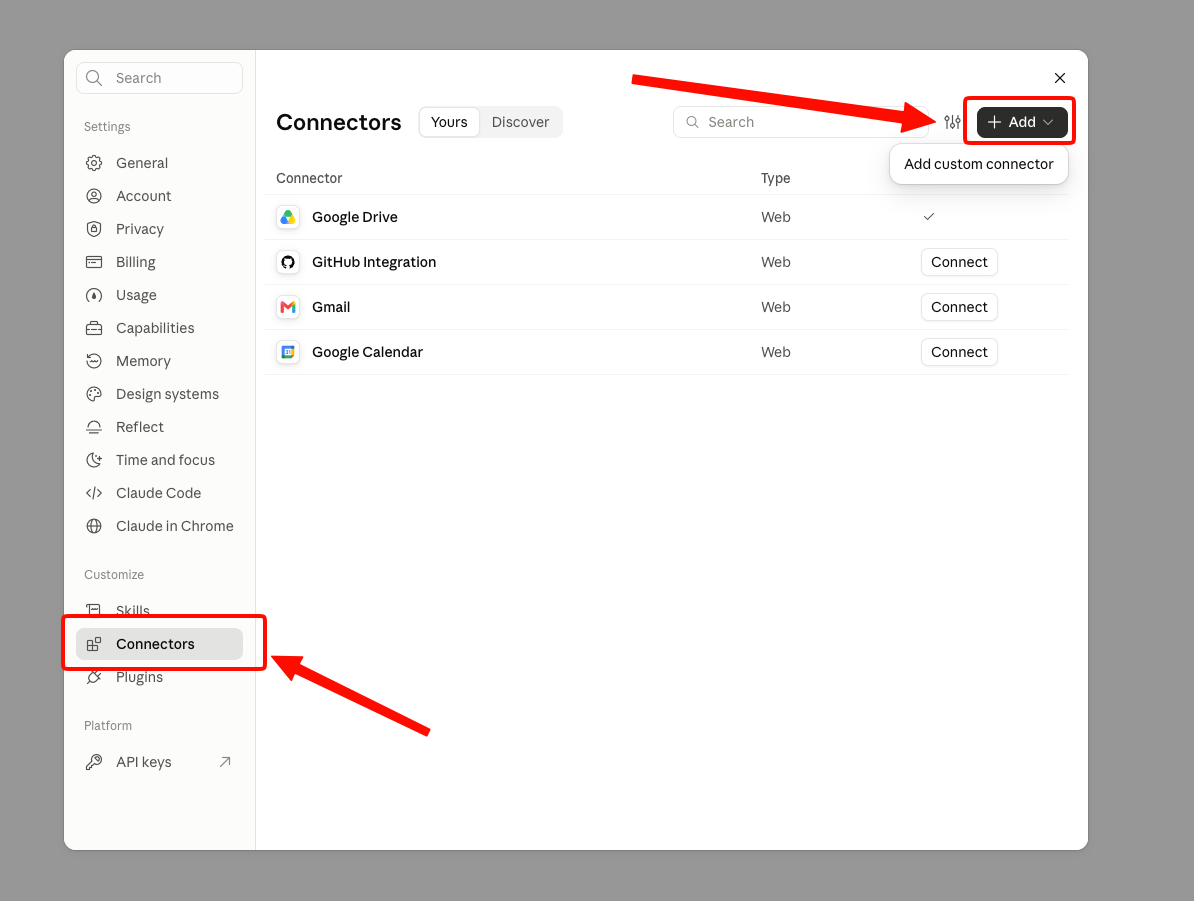Click the Google Drive connector name
The height and width of the screenshot is (901, 1194).
point(355,217)
